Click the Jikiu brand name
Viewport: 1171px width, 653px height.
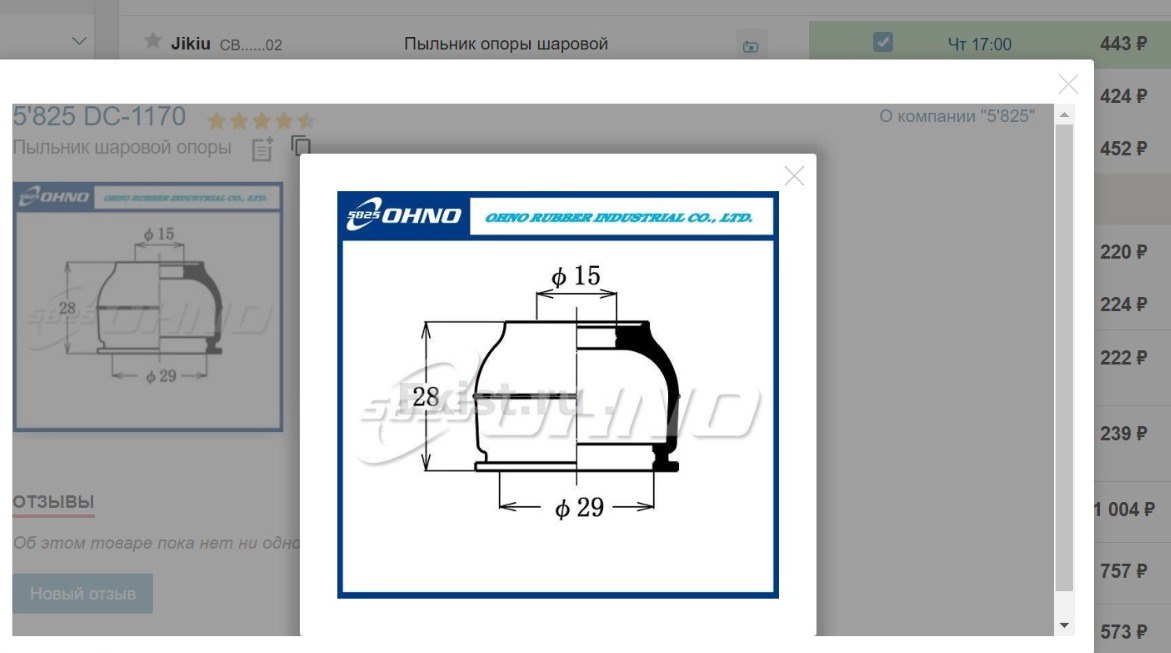pyautogui.click(x=190, y=43)
